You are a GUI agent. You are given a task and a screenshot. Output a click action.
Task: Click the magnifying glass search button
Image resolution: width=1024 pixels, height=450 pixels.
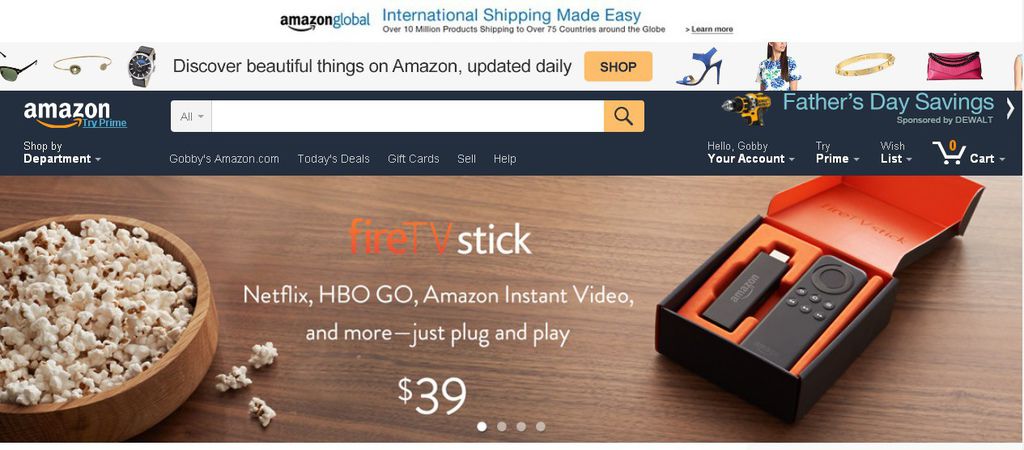point(624,116)
